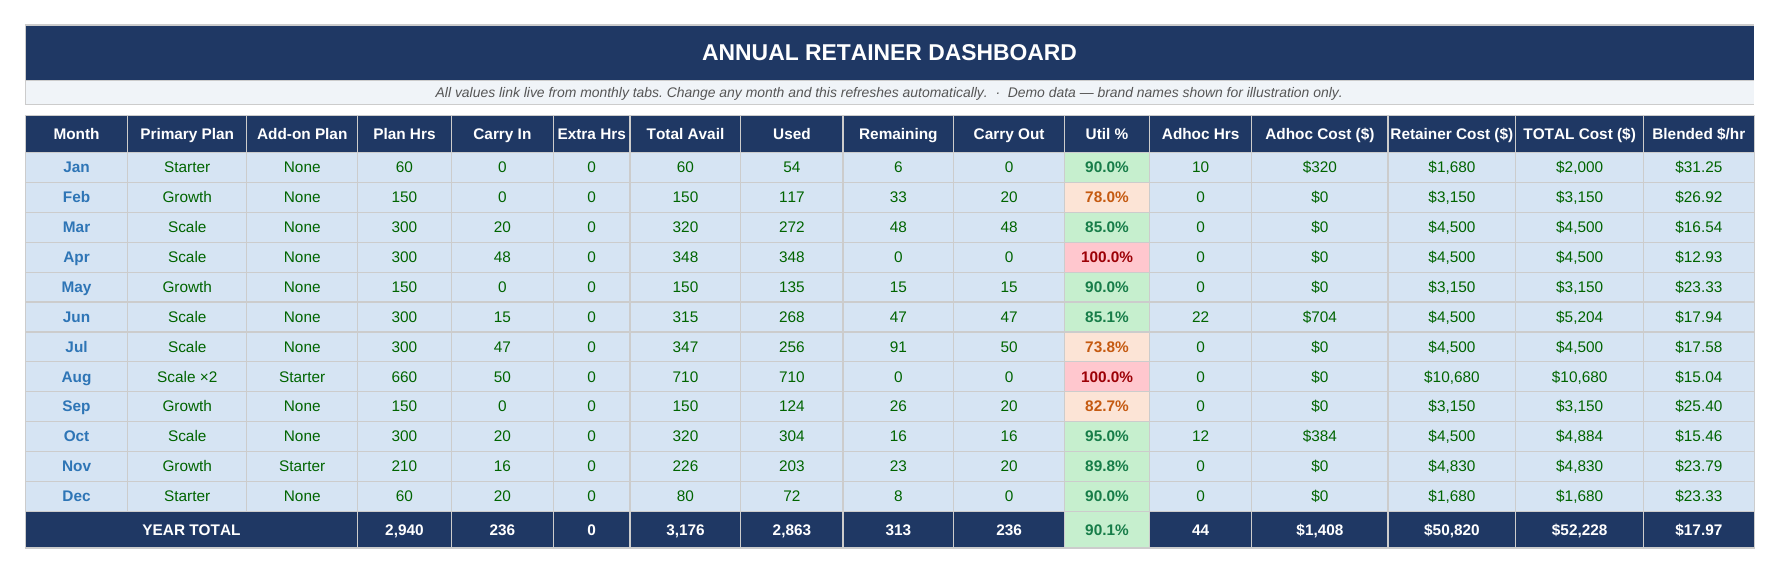The width and height of the screenshot is (1779, 573).
Task: Select the Adhoc Hrs column header
Action: tap(1200, 134)
